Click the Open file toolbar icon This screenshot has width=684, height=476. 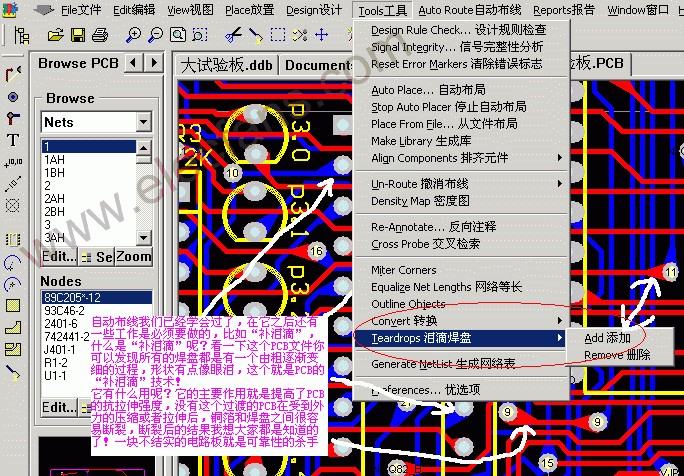[54, 35]
